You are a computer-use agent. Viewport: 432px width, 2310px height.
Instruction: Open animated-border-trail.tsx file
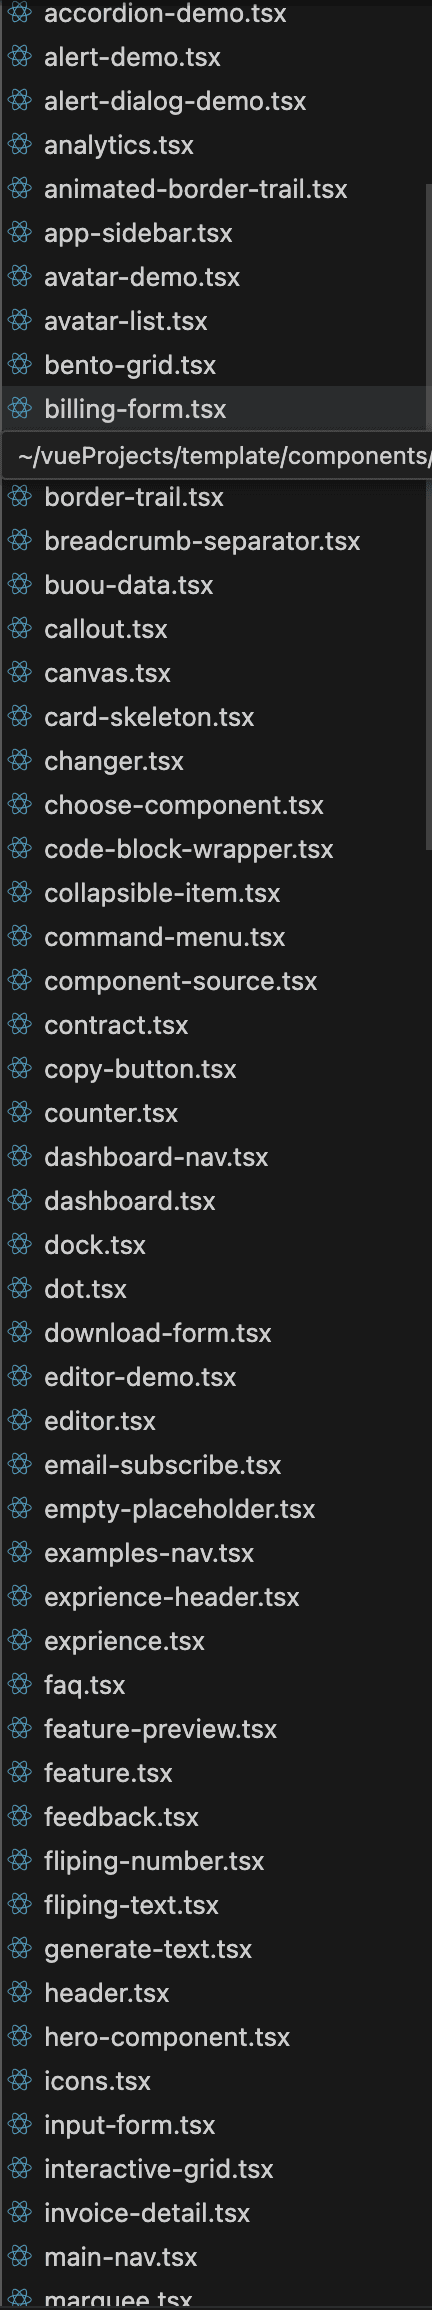214,189
